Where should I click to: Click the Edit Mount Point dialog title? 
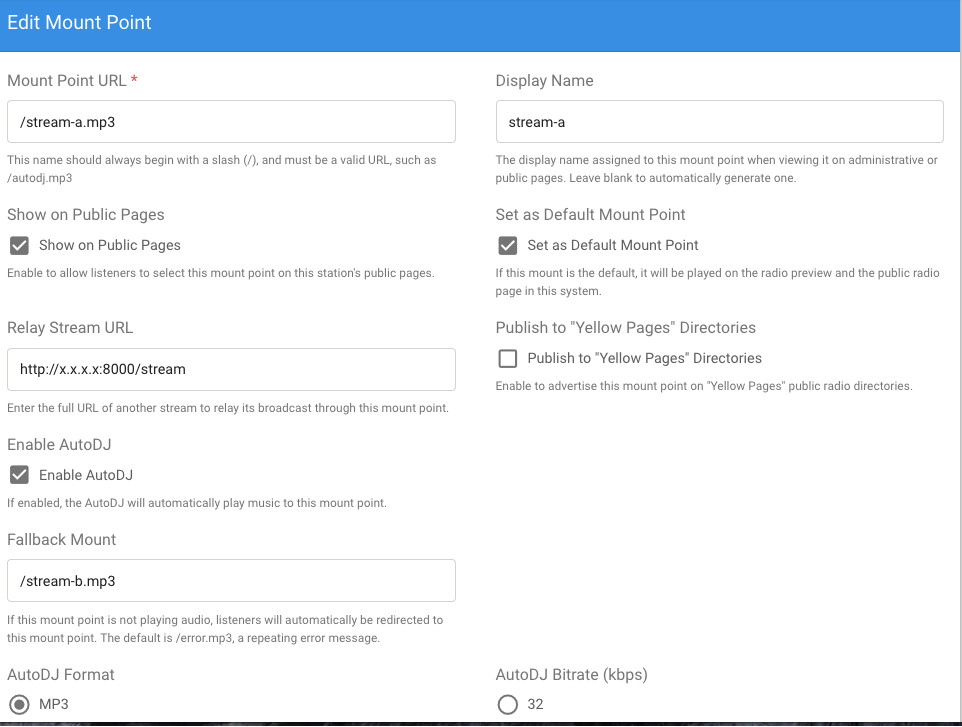[79, 23]
